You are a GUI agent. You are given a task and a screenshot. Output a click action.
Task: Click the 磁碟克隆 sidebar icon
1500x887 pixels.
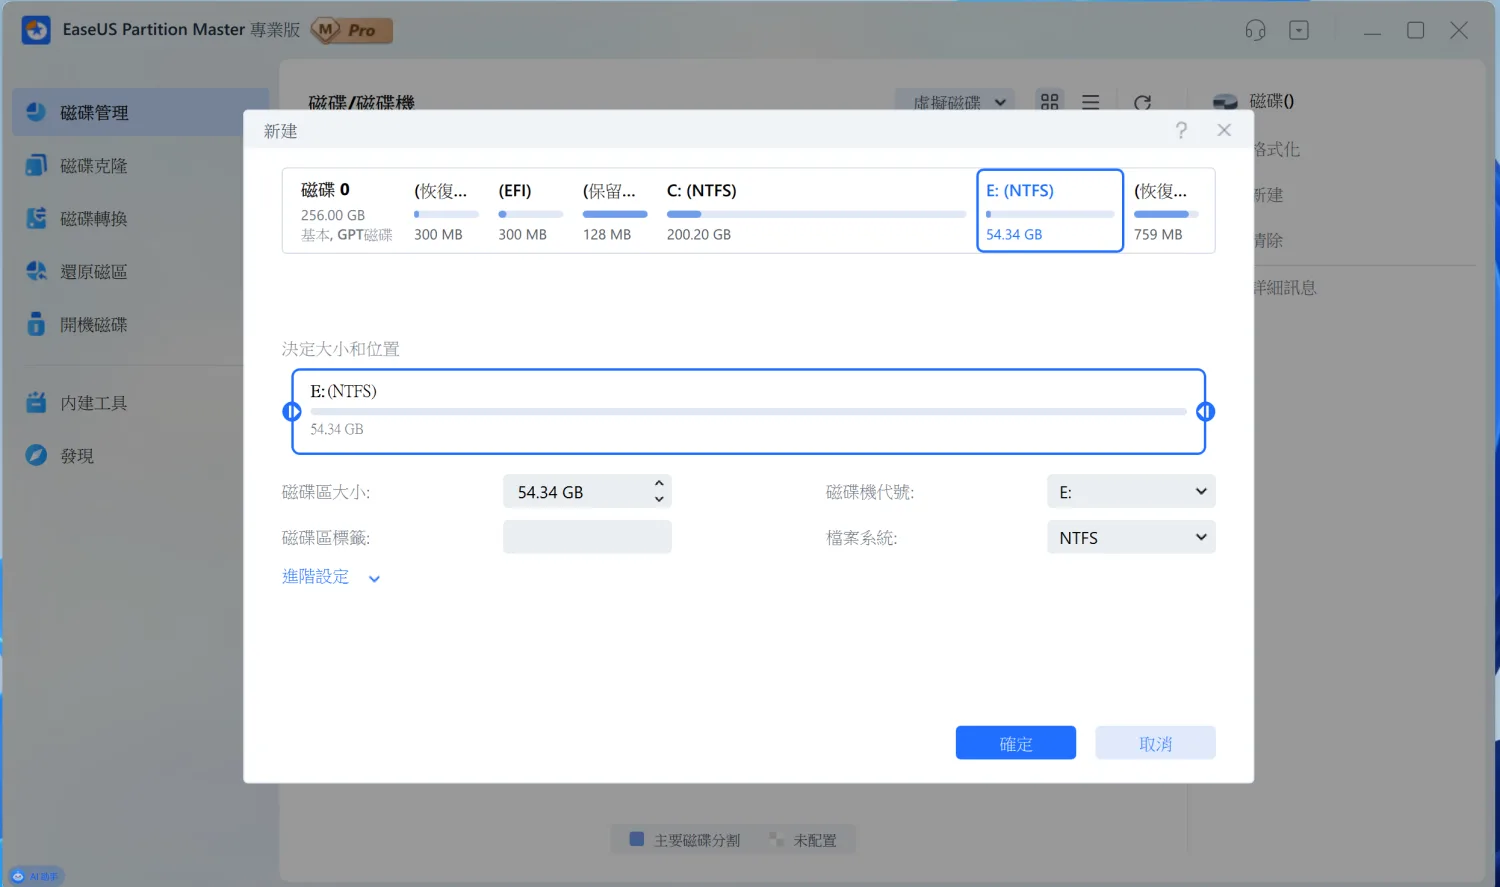click(x=37, y=166)
